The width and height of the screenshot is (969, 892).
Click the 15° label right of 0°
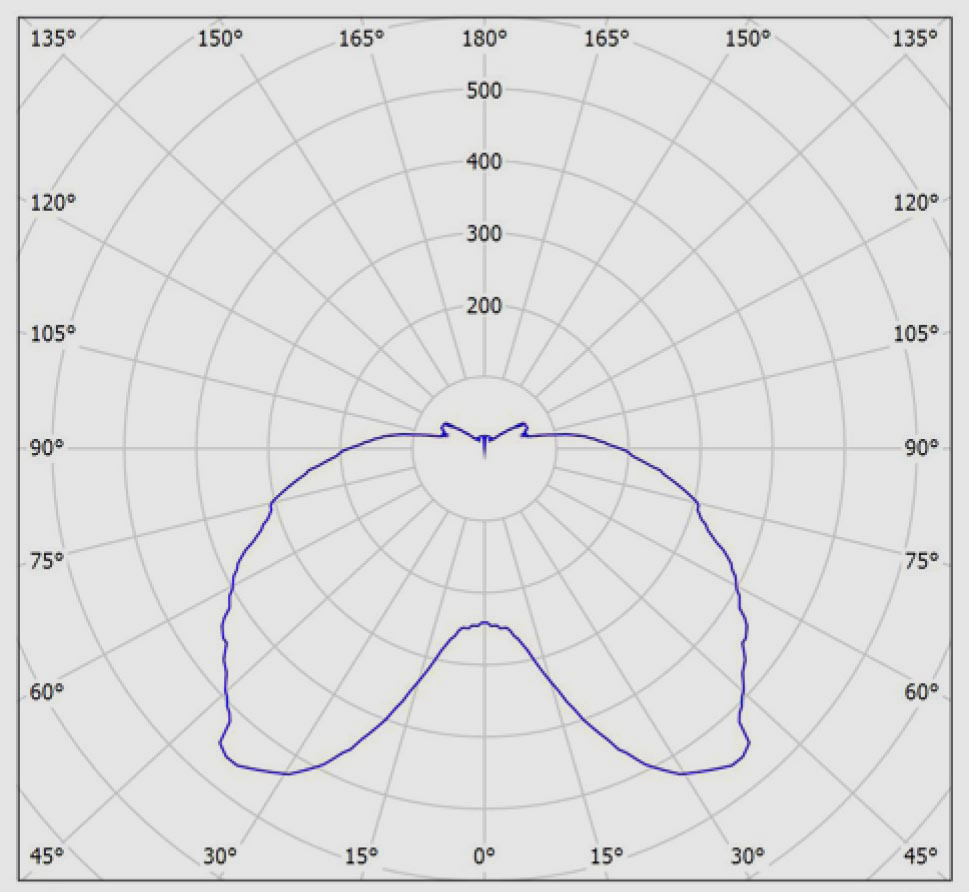607,856
